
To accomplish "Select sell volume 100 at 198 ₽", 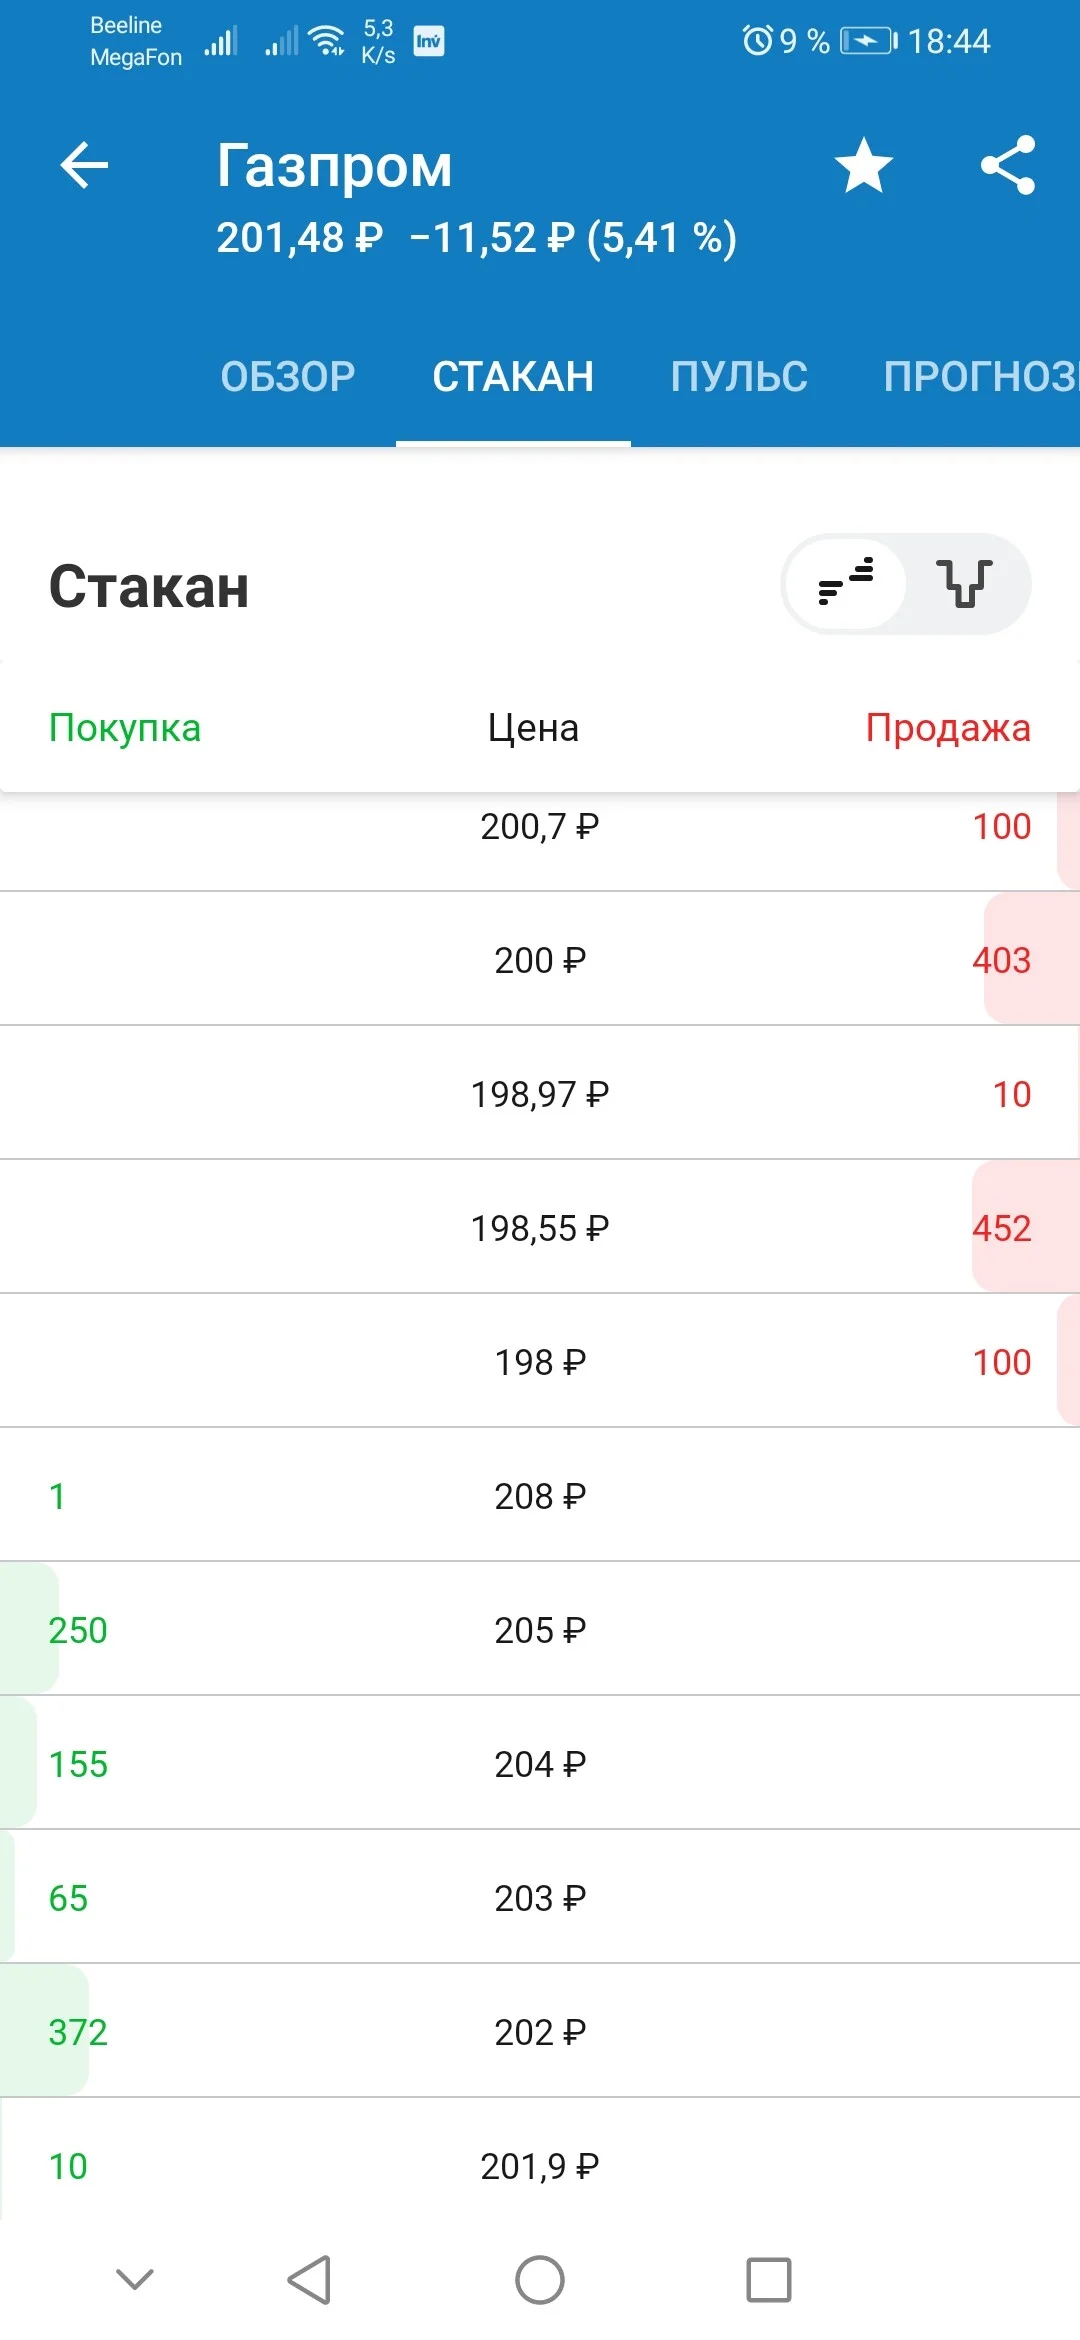I will click(x=1001, y=1362).
